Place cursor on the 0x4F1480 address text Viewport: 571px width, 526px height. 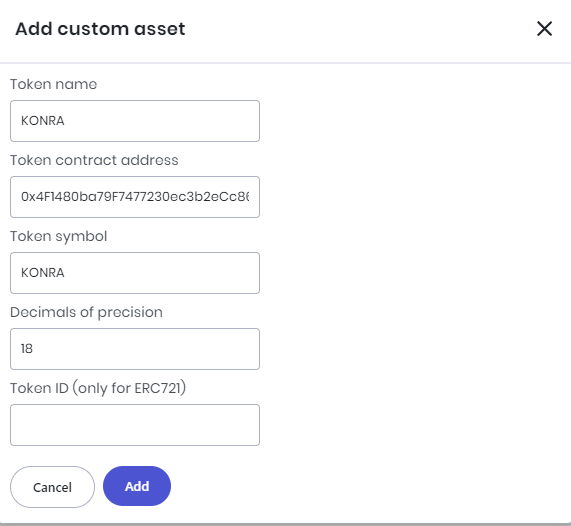click(135, 197)
